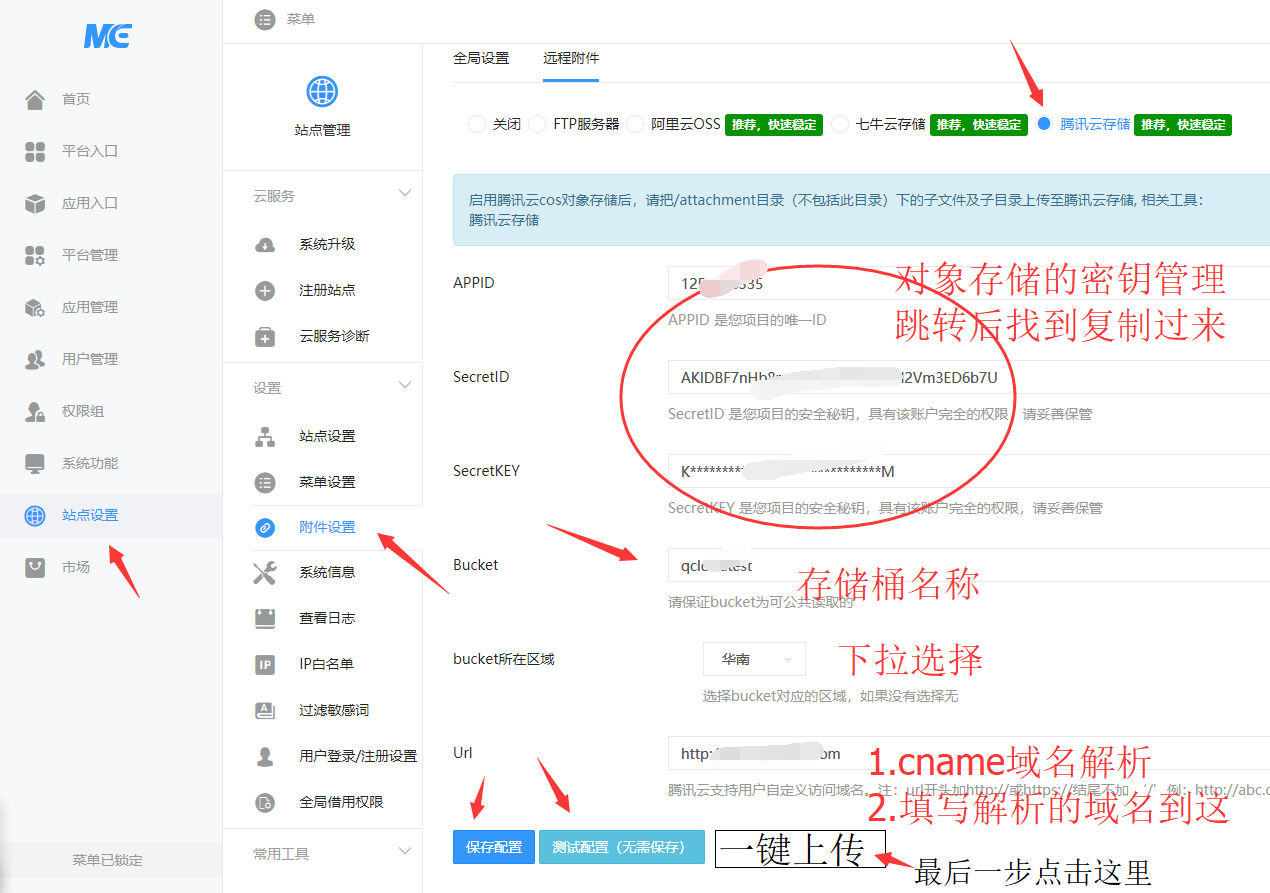
Task: Select the 腾讯云存储 radio option
Action: pos(1044,124)
